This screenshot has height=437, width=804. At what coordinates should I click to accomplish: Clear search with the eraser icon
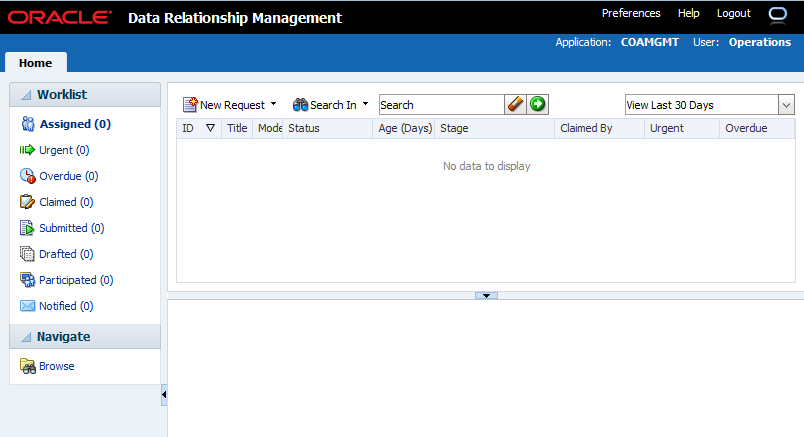pos(515,104)
